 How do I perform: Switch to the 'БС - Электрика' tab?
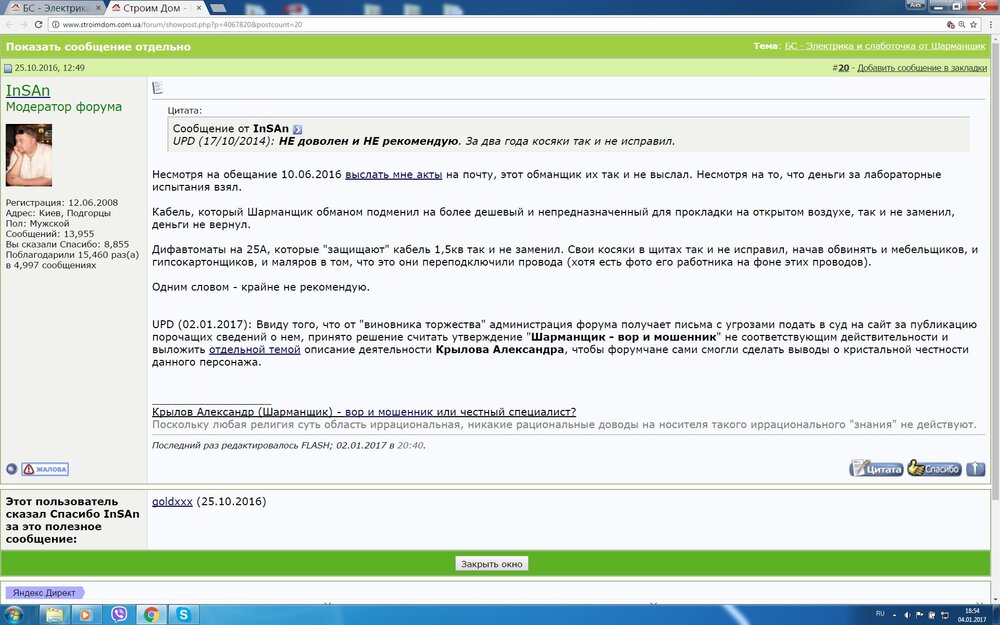54,8
